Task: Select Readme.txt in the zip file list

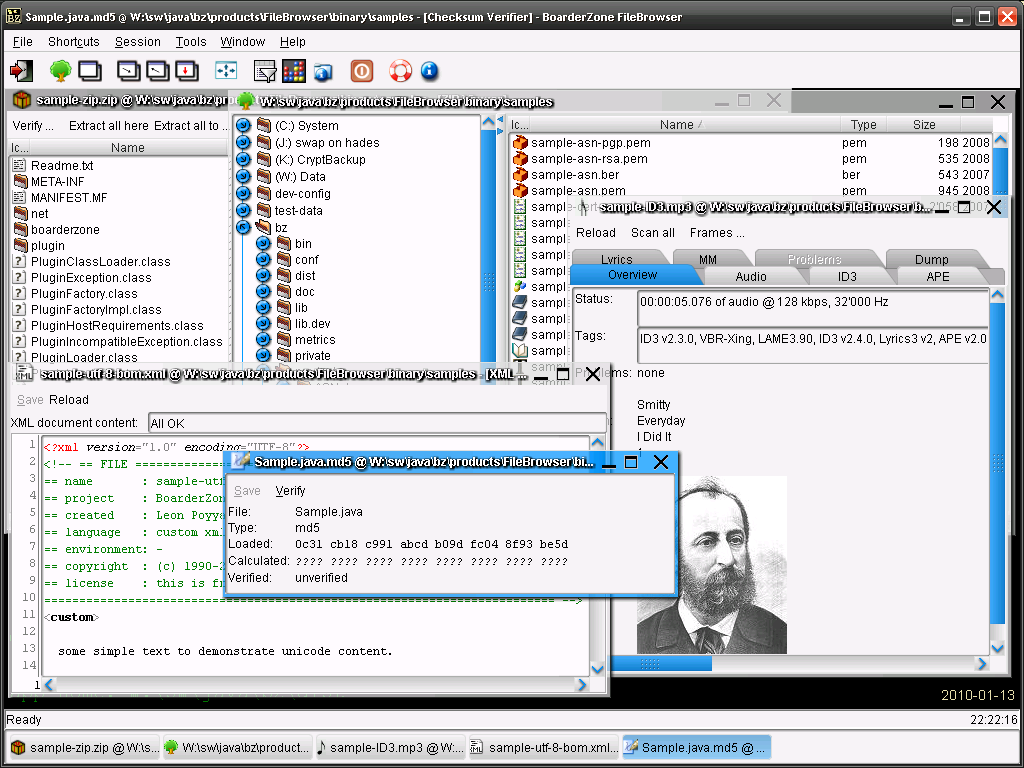Action: [x=62, y=165]
